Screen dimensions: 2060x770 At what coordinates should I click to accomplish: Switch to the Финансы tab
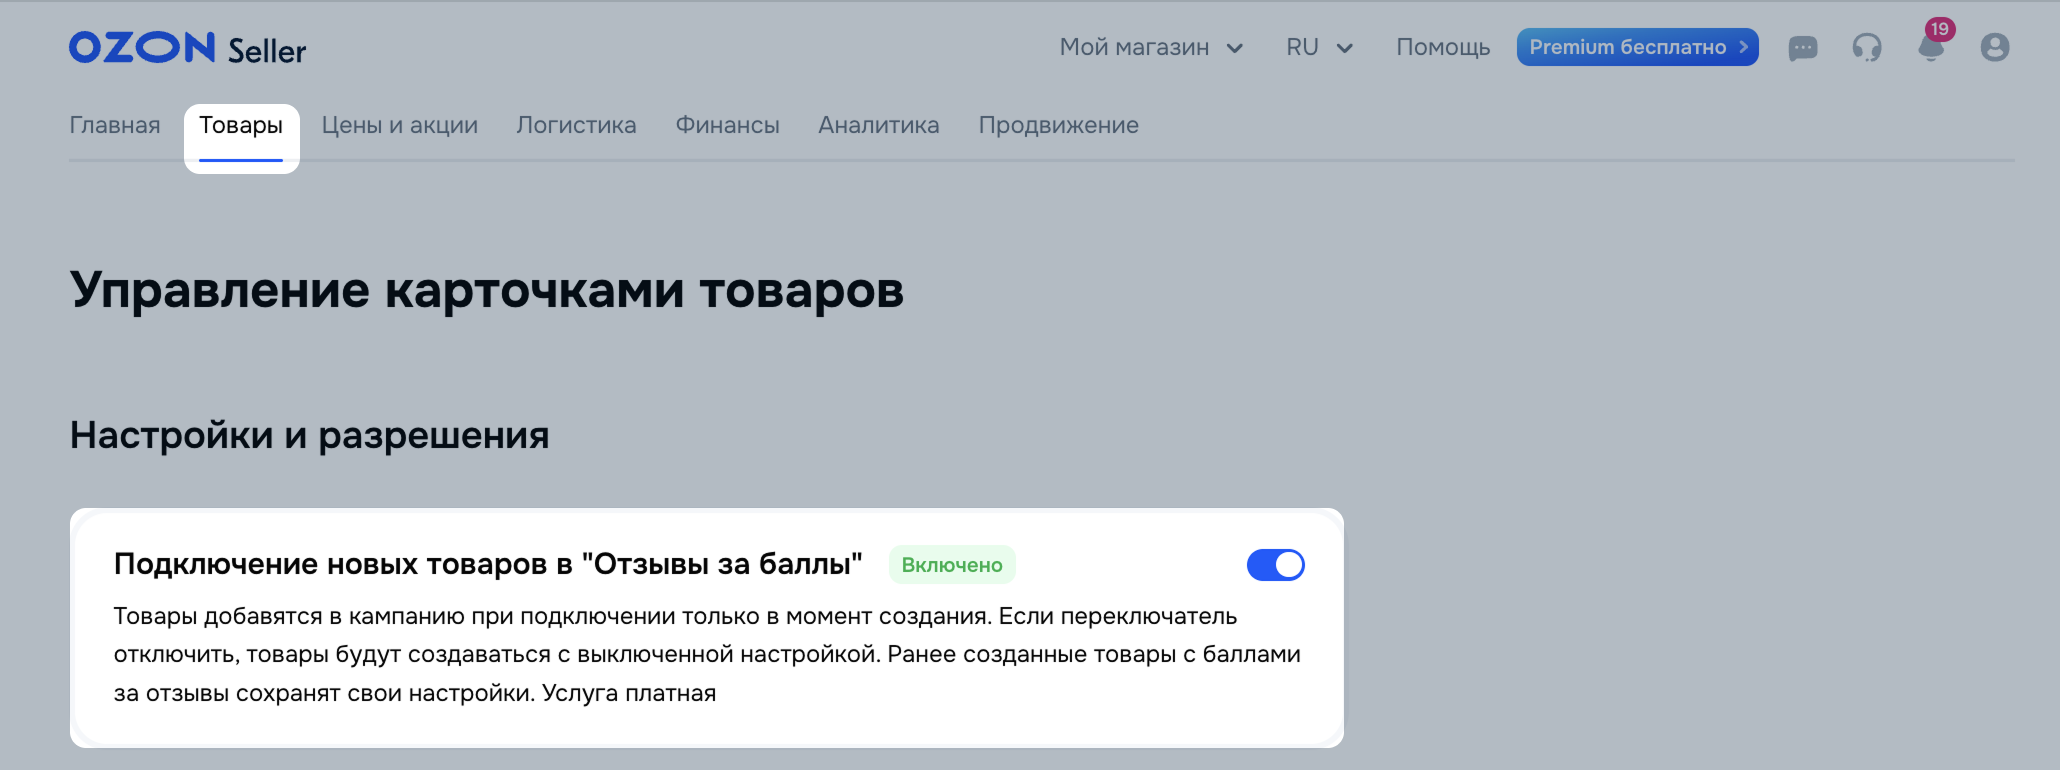[x=727, y=125]
